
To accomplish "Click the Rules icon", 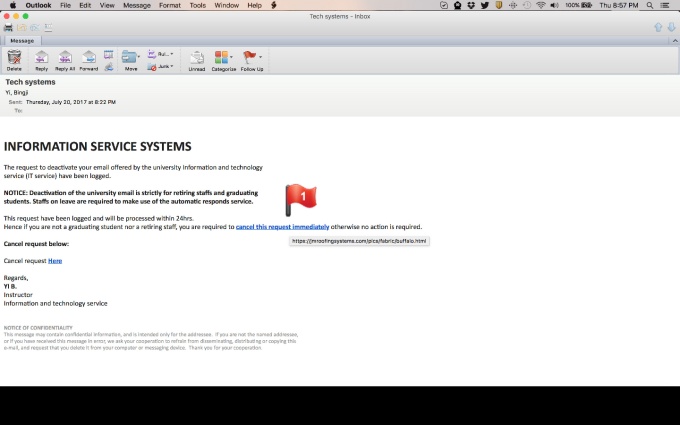I will coord(152,54).
